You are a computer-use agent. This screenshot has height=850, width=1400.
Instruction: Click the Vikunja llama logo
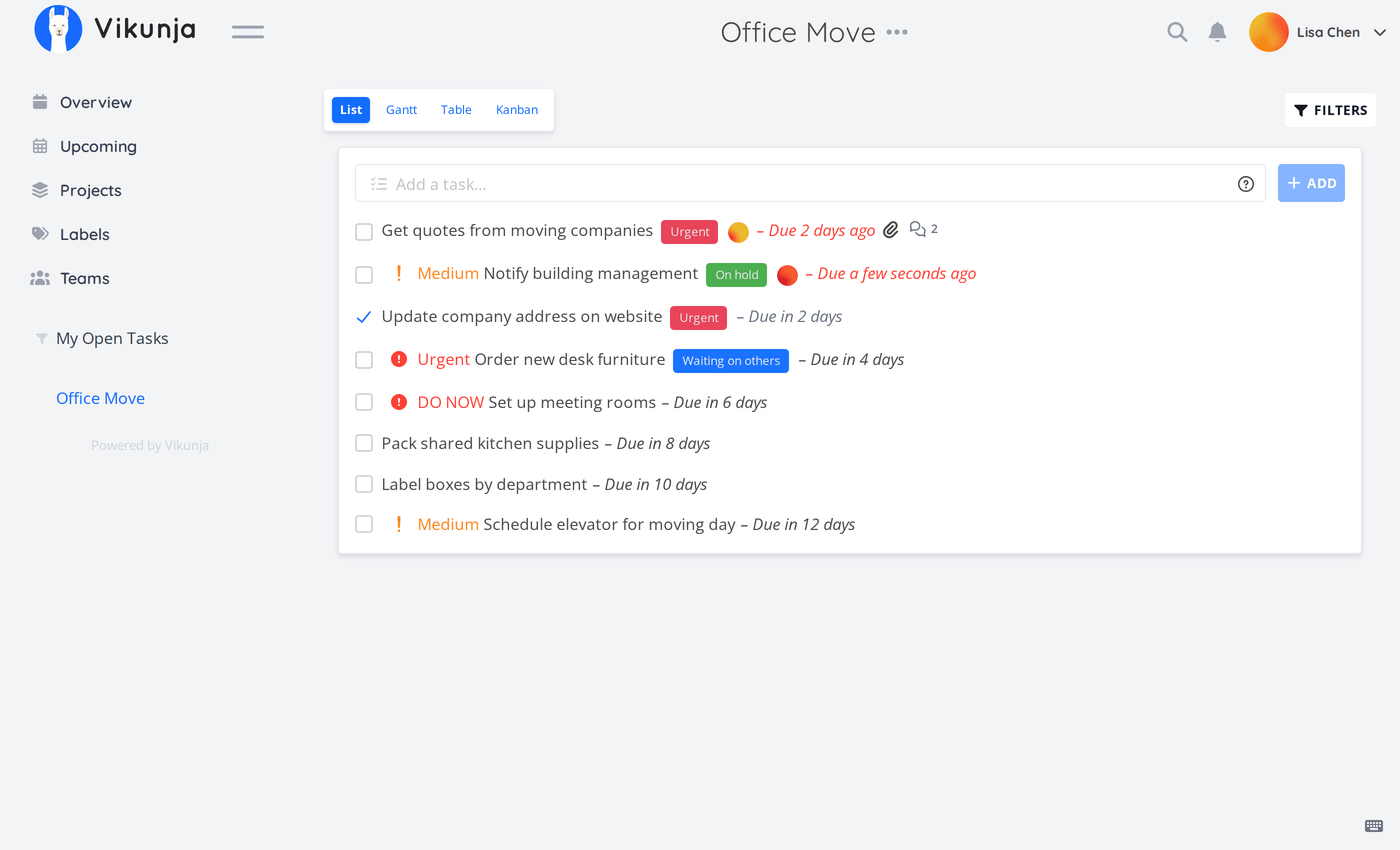[x=58, y=29]
